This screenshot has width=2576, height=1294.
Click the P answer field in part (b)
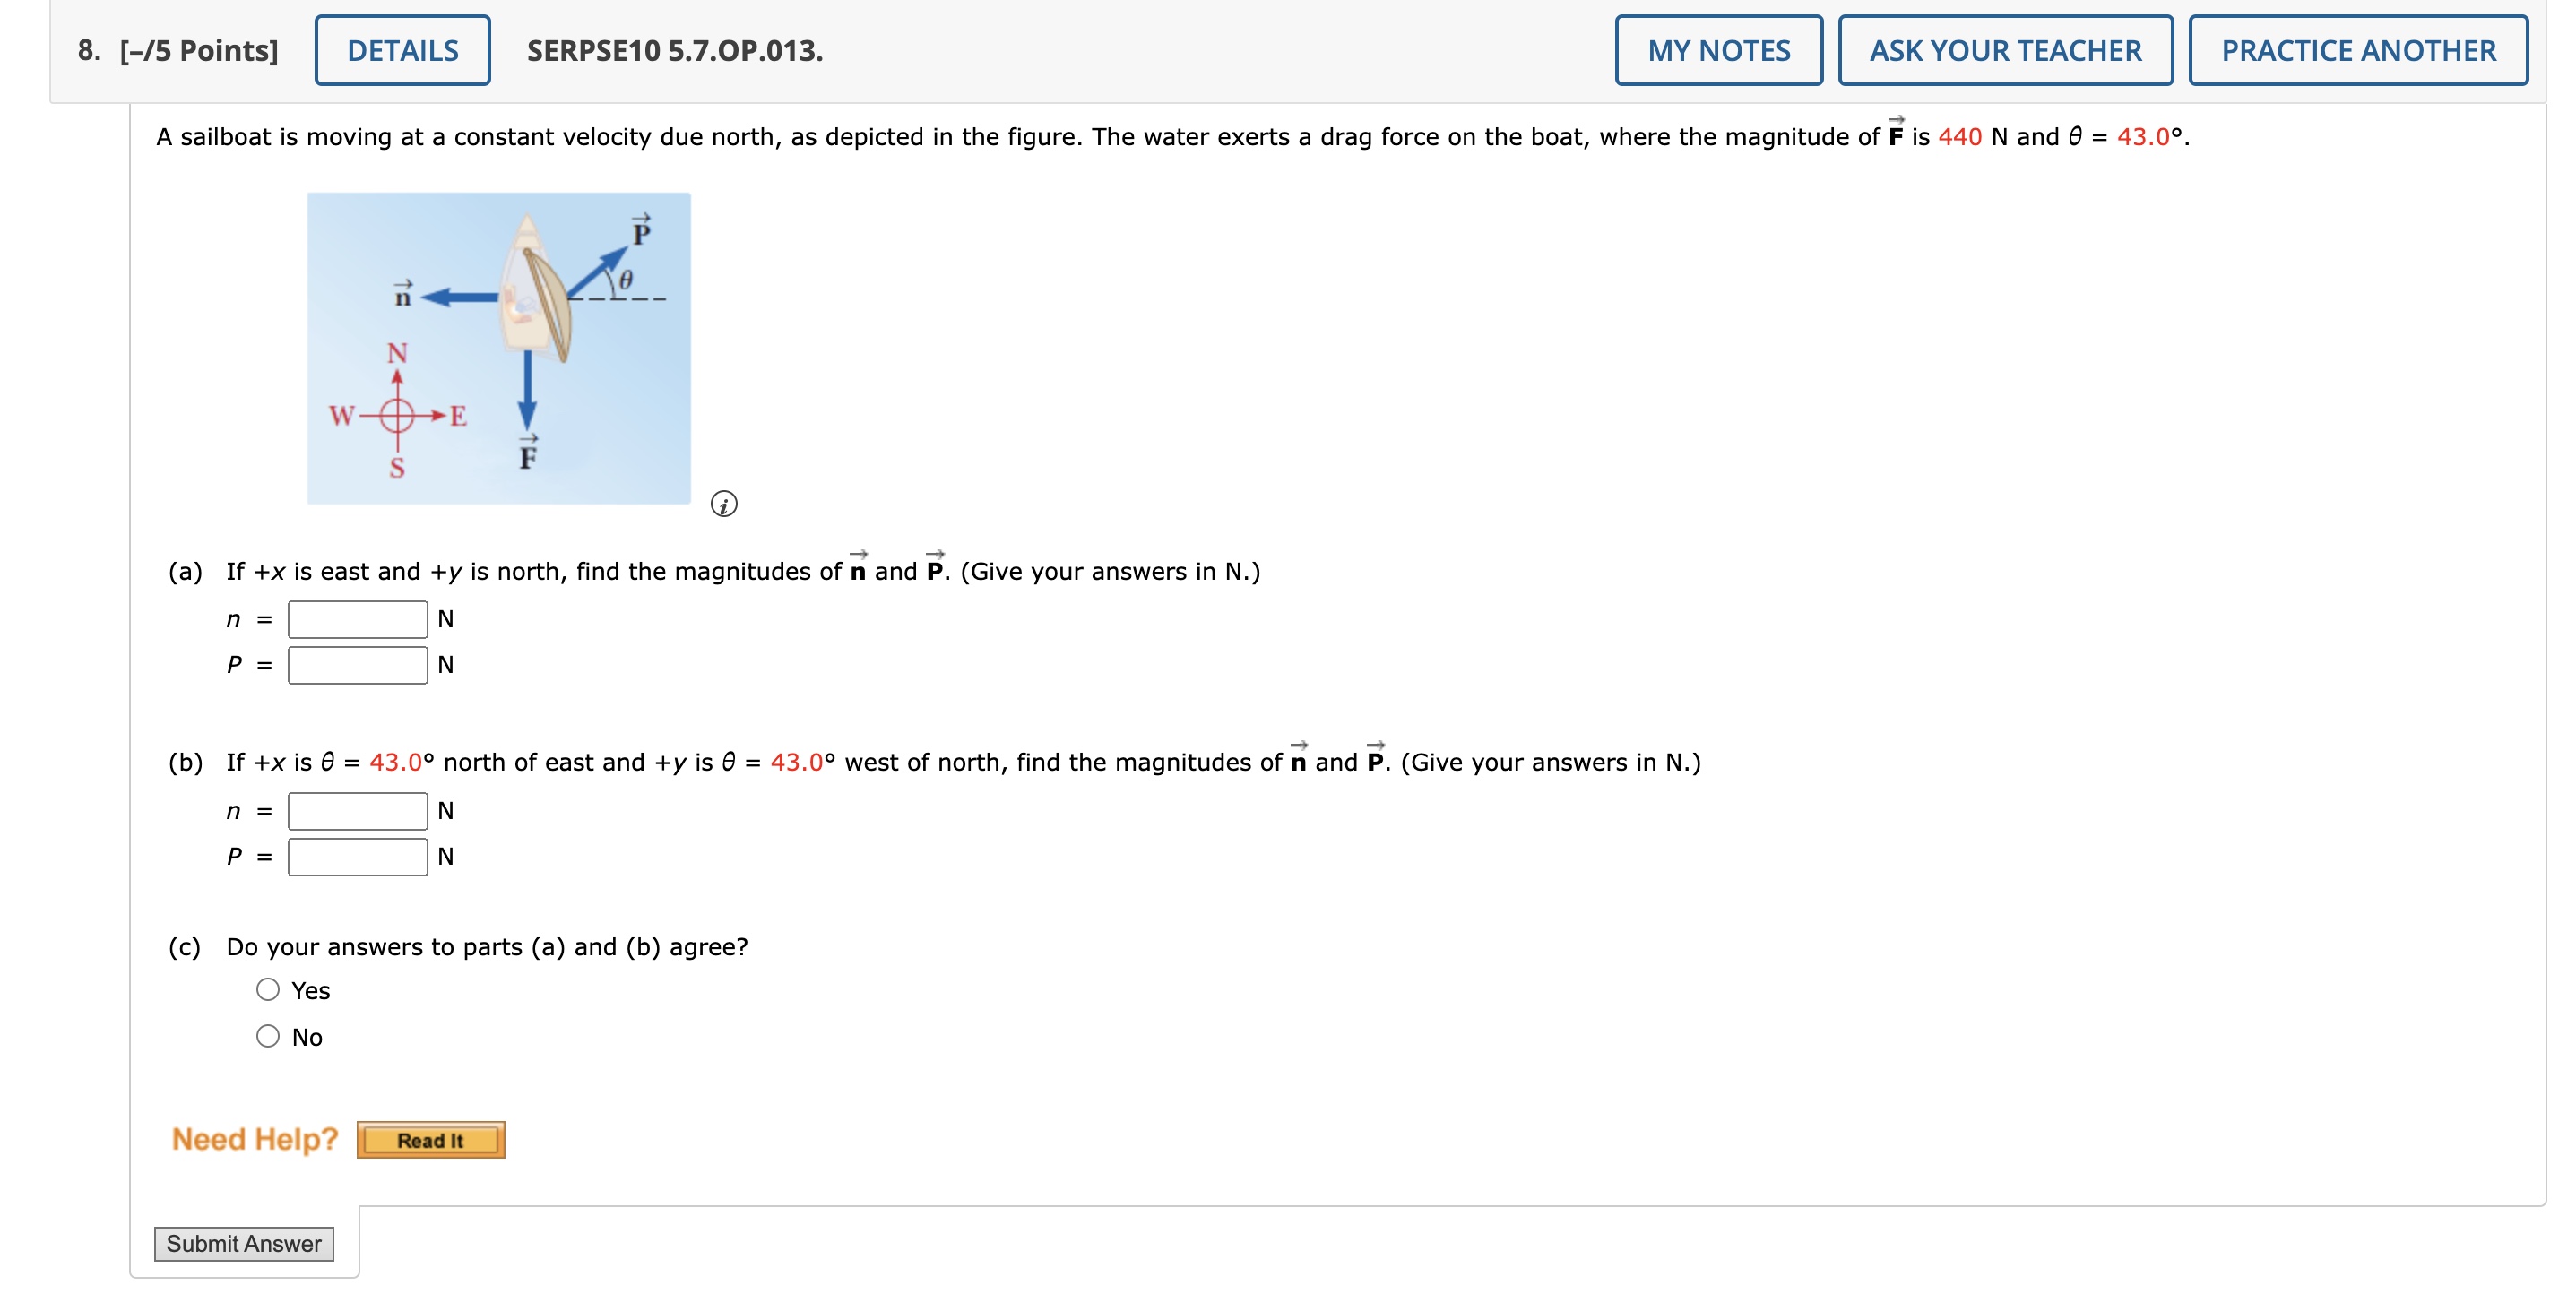tap(356, 857)
